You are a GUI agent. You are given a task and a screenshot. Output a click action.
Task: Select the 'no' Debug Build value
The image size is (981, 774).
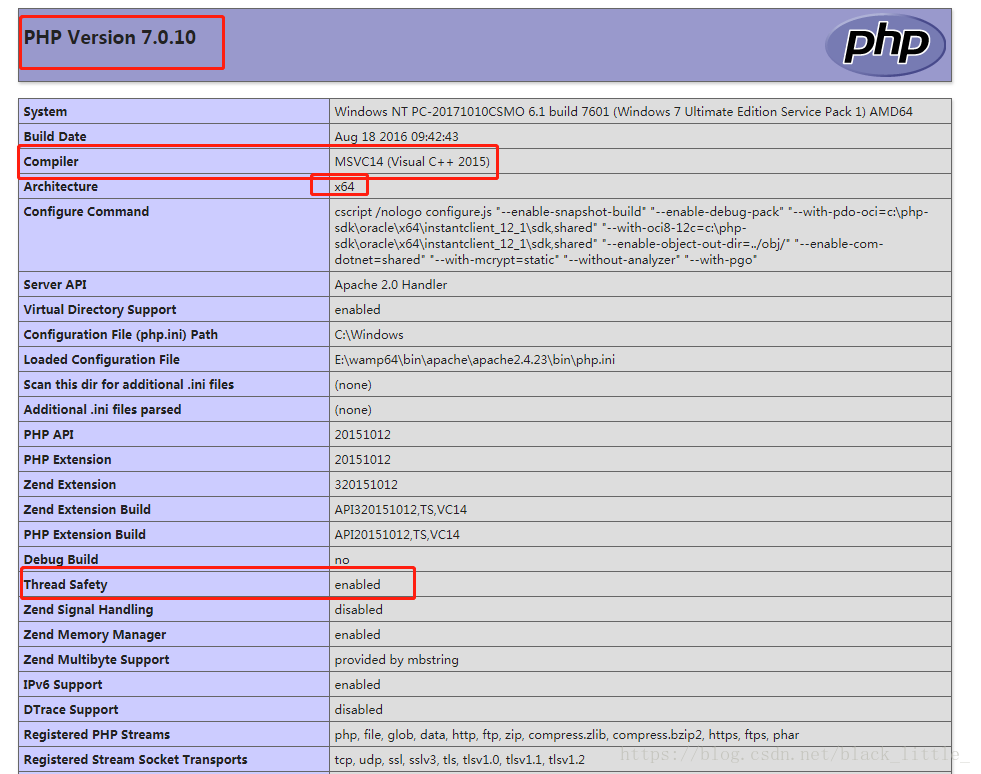tap(342, 560)
